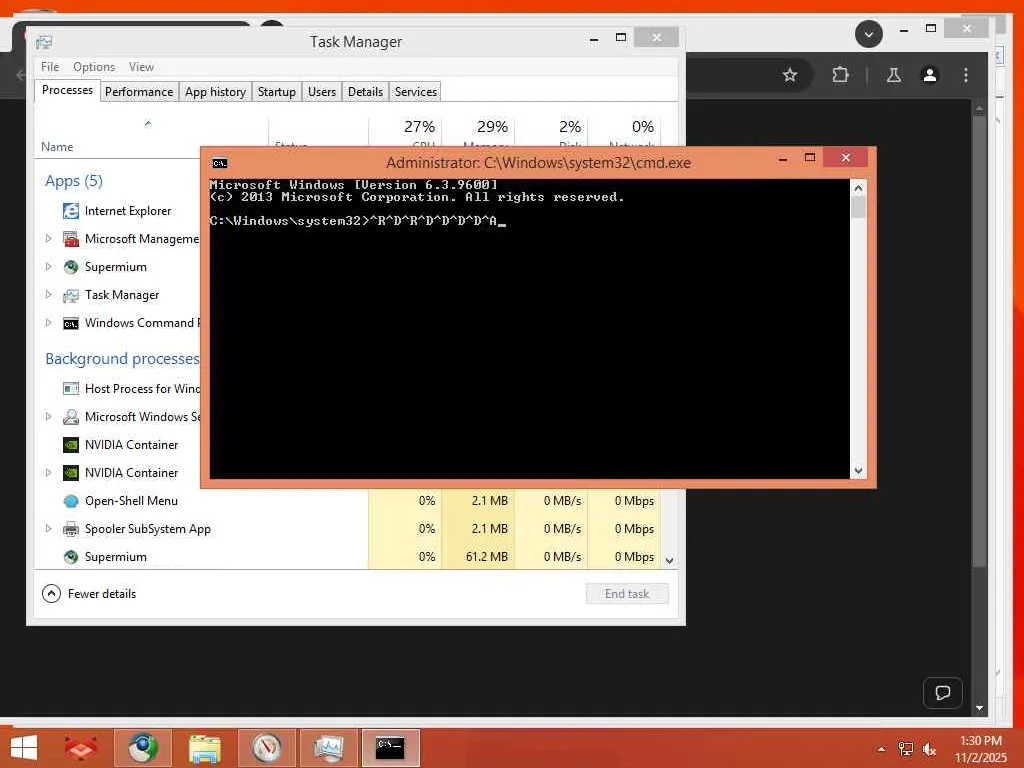Select Spooler SubSystem App printer icon
The height and width of the screenshot is (768, 1024).
click(x=71, y=529)
